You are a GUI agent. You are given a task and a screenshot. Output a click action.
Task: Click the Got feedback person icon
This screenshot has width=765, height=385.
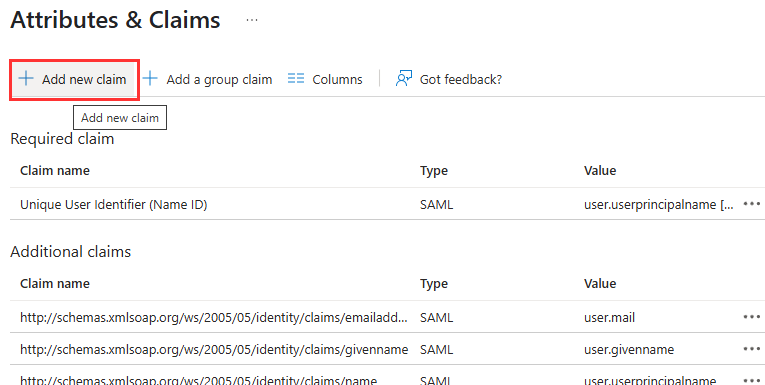tap(403, 79)
